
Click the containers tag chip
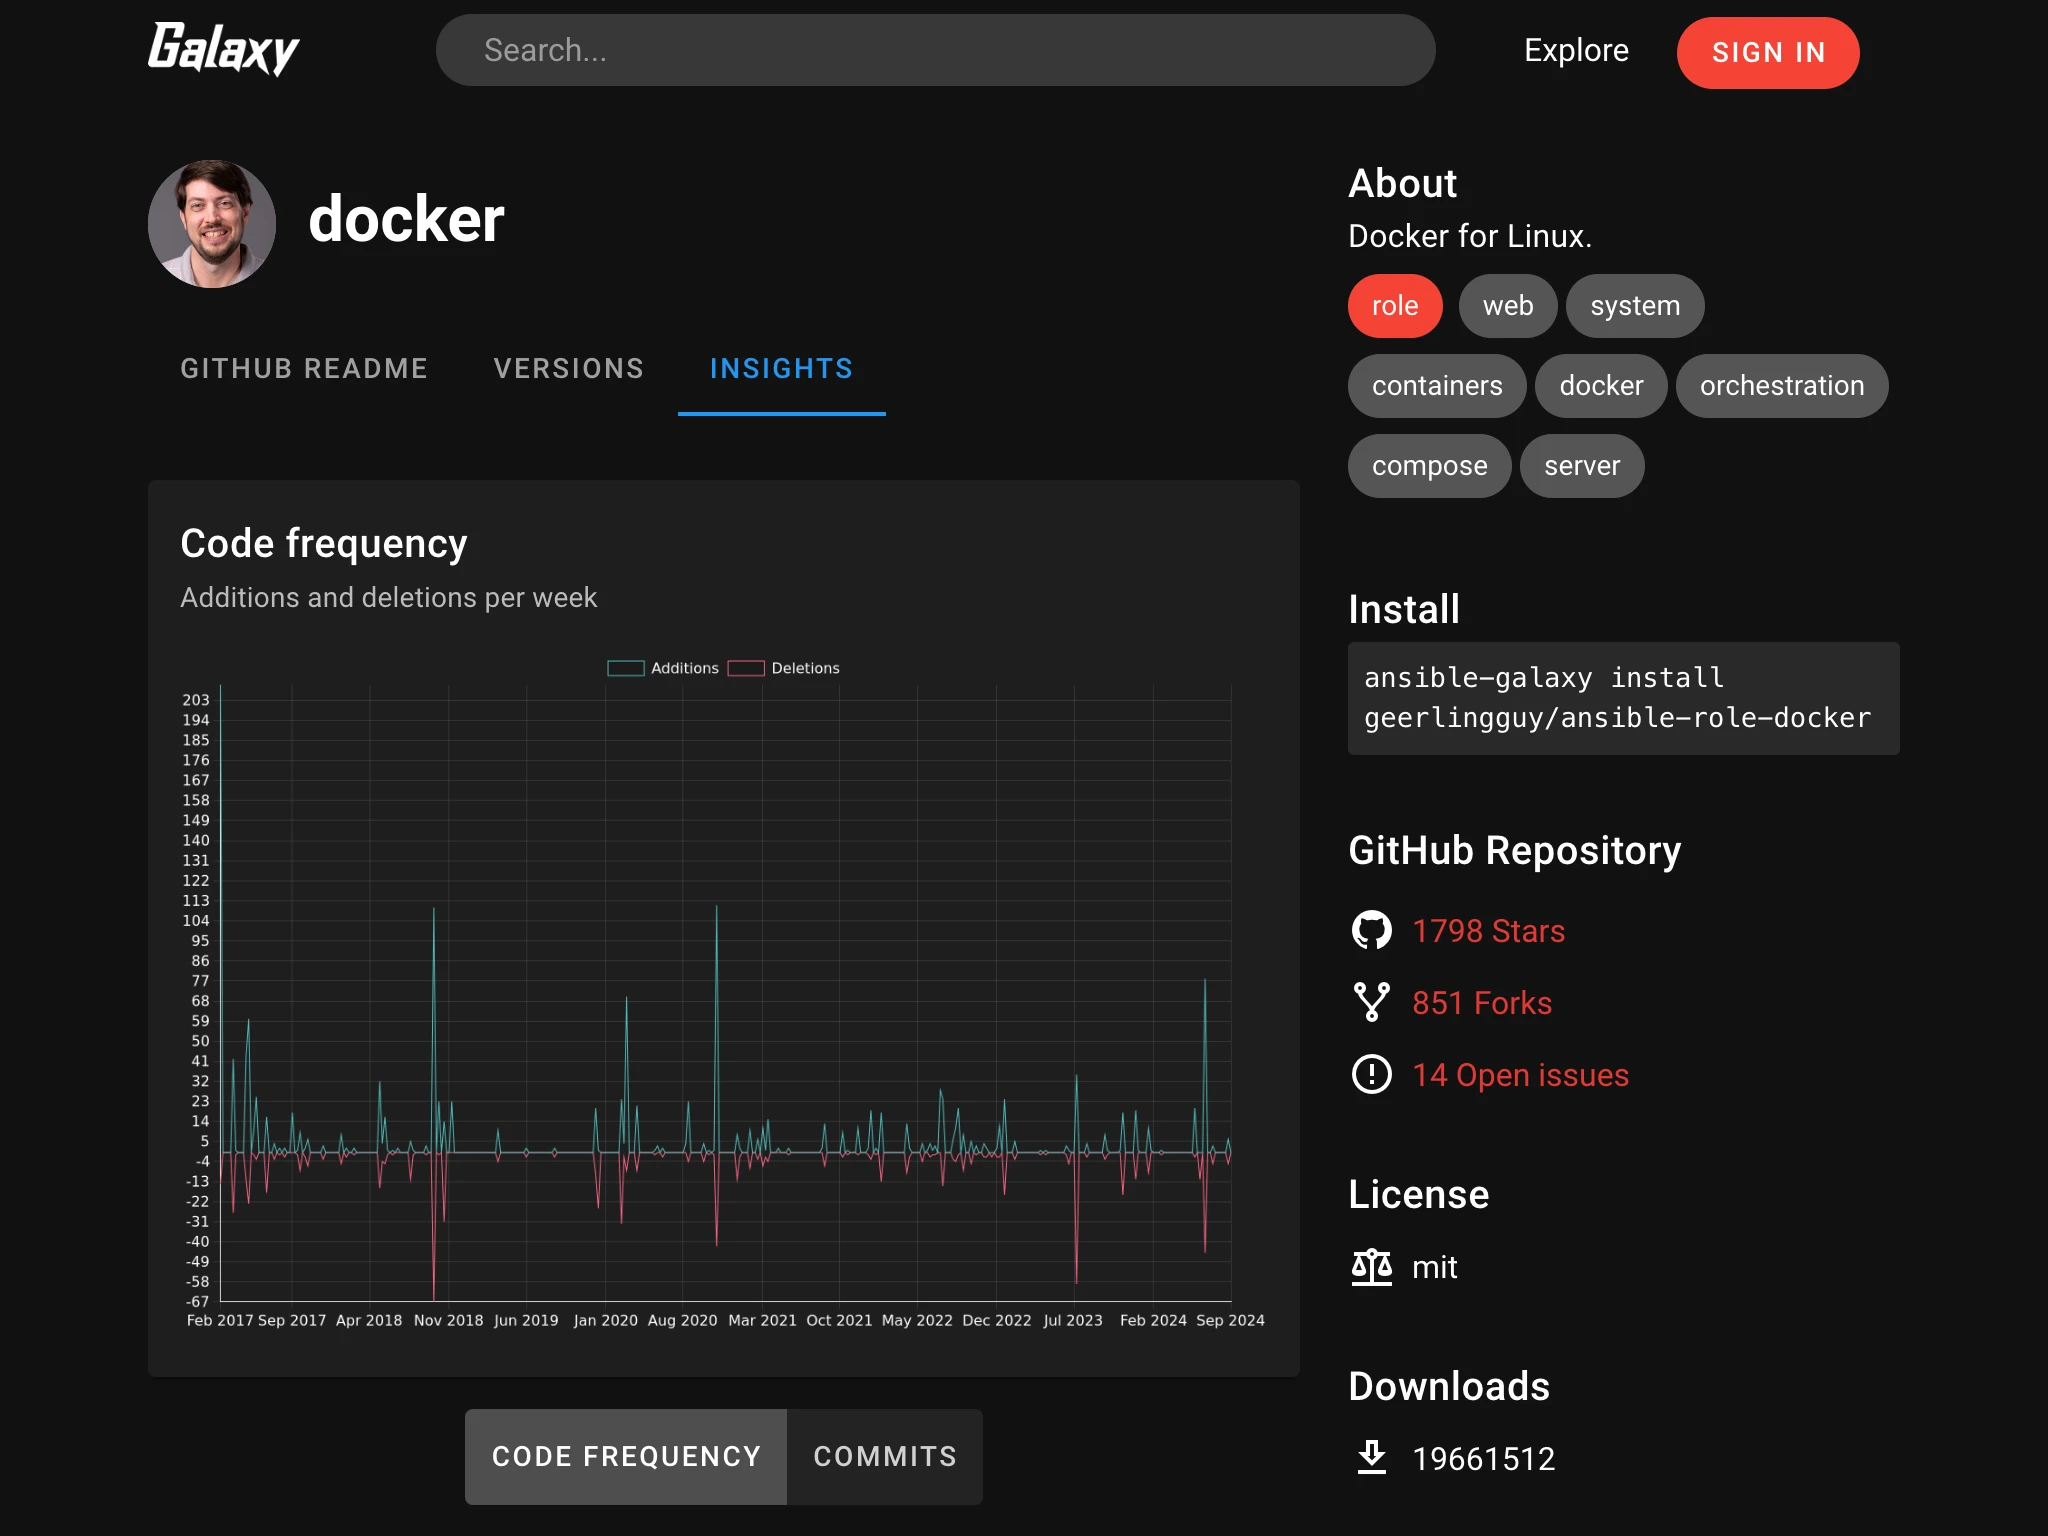(1437, 386)
